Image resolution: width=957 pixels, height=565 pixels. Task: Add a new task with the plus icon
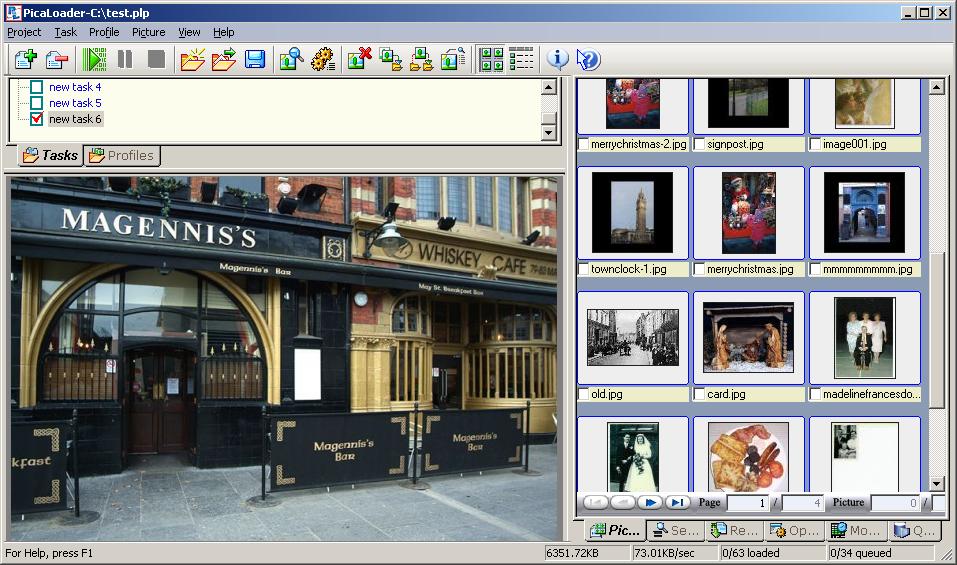[x=26, y=59]
